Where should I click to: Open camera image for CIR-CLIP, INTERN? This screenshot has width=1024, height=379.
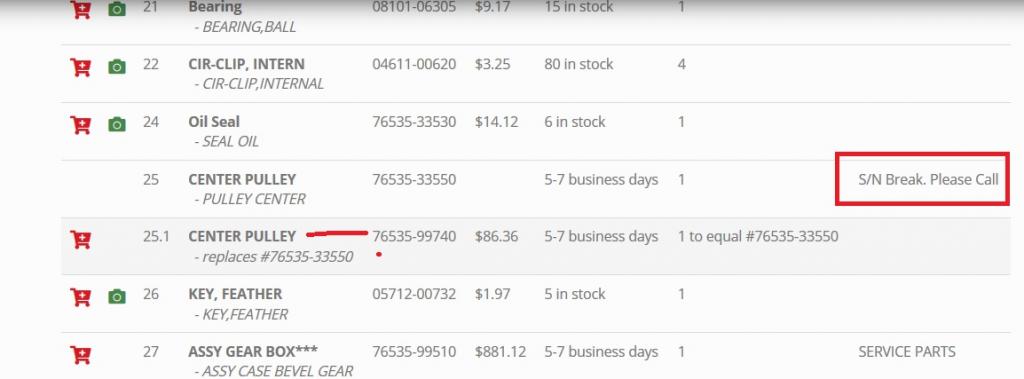(x=117, y=67)
